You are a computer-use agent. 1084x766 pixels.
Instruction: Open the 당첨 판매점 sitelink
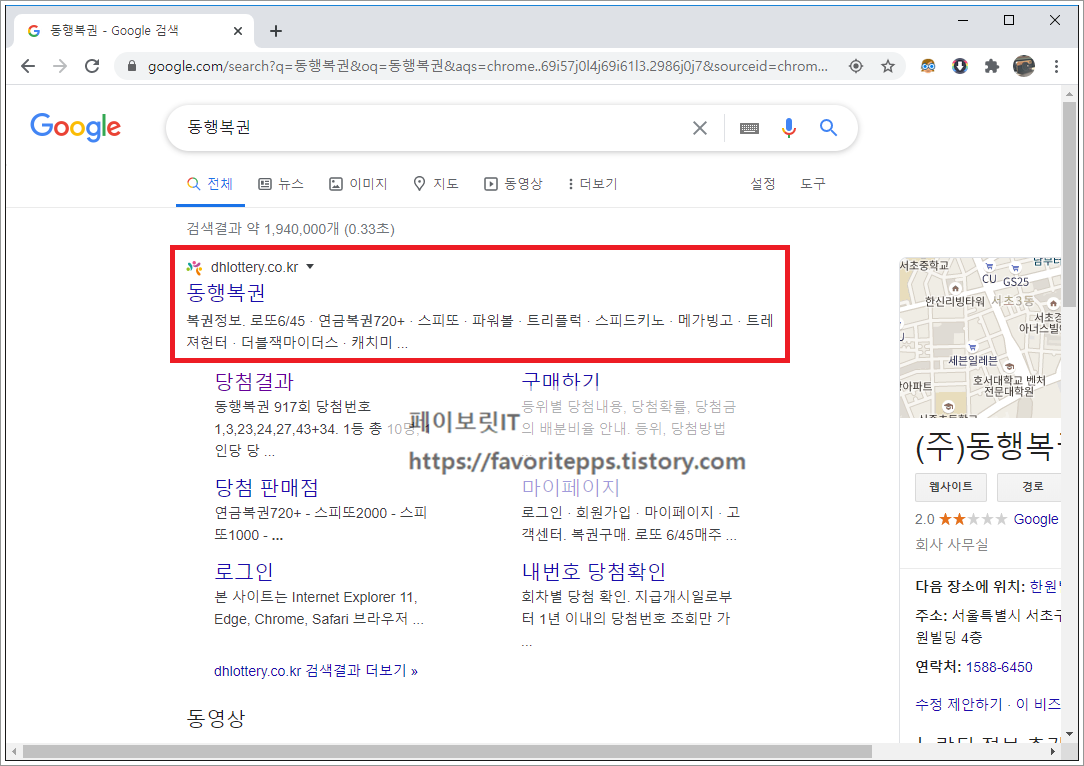point(267,488)
